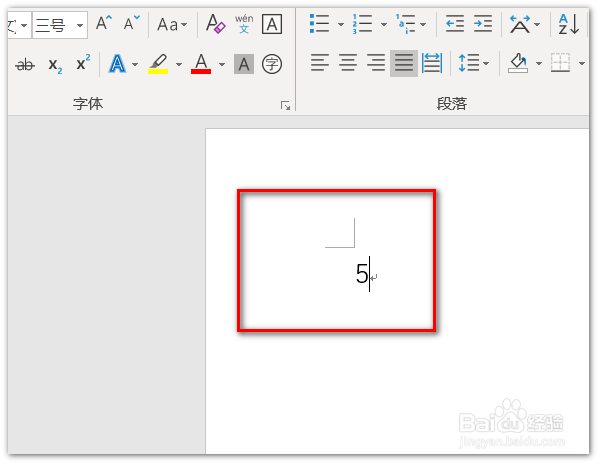This screenshot has width=598, height=463.
Task: Open numbering library dropdown arrow
Action: pos(384,24)
